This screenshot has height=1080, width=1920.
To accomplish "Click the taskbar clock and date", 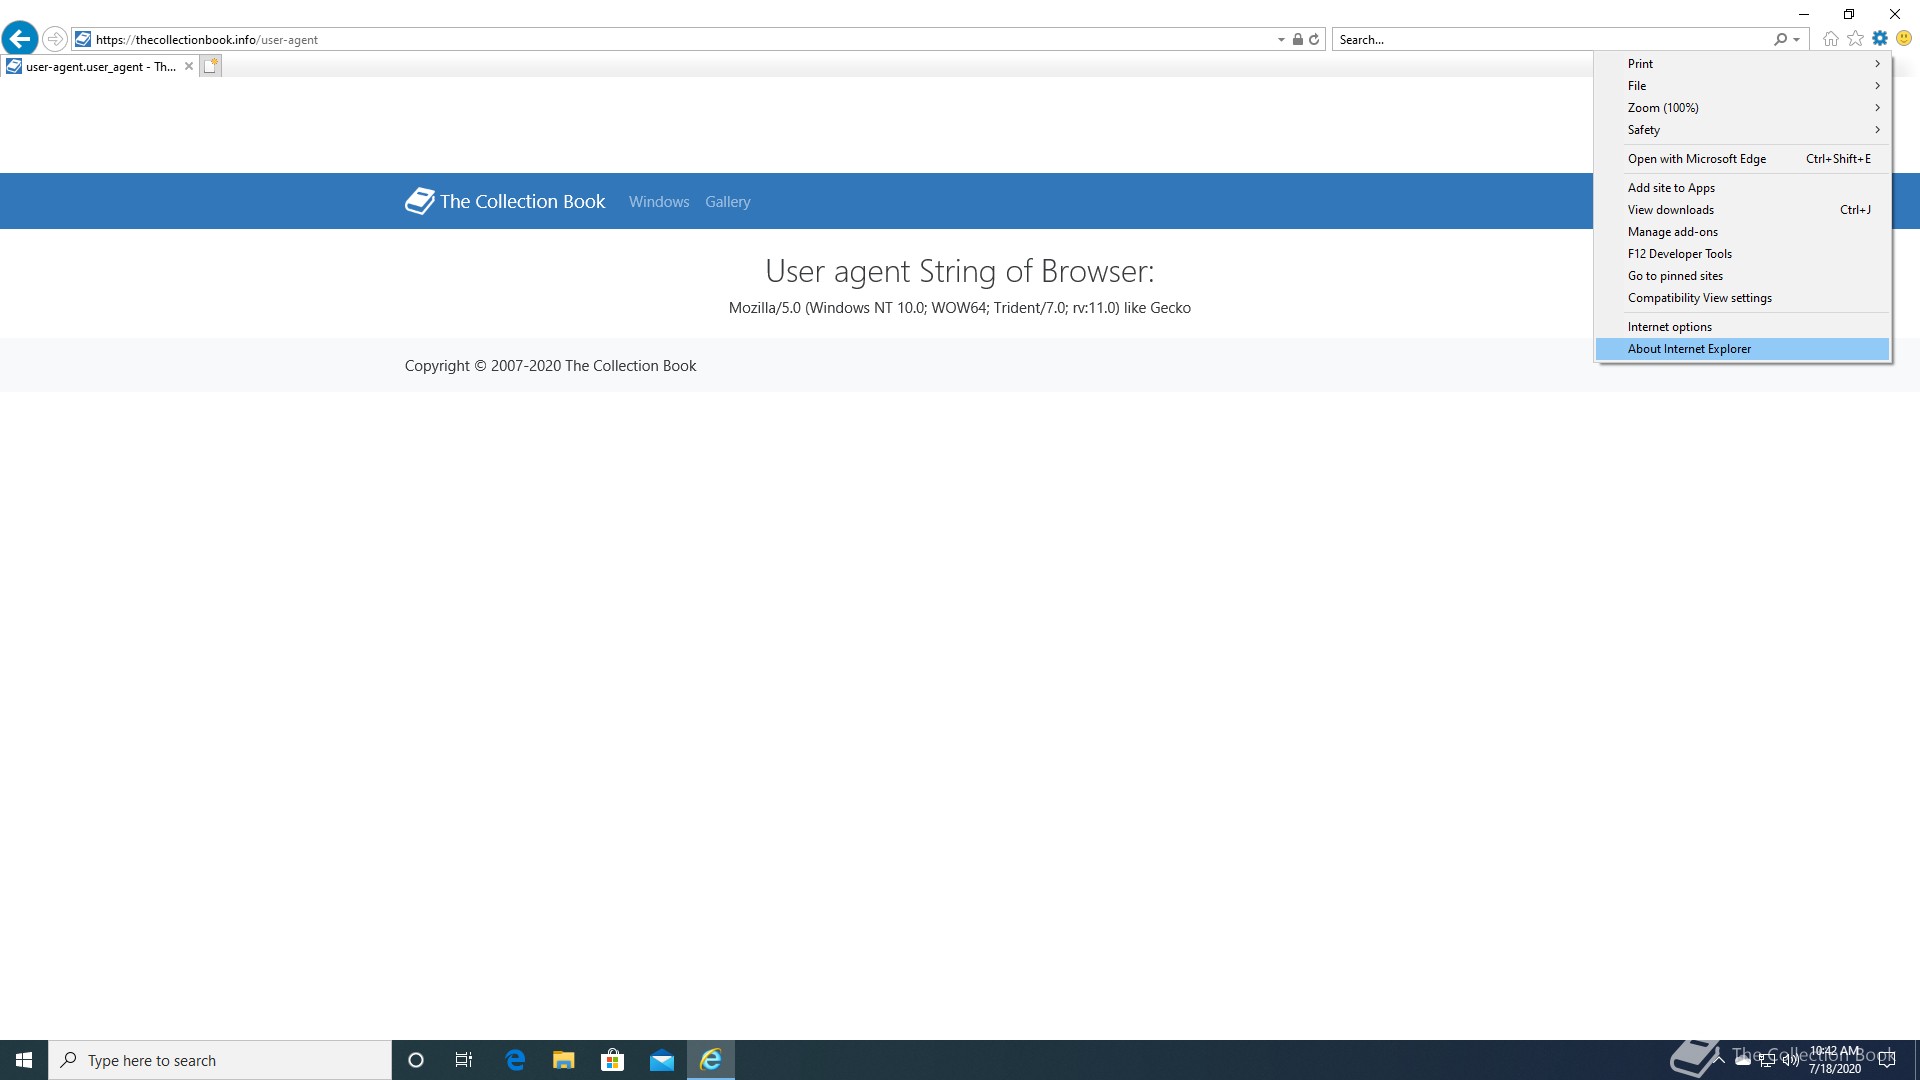I will (x=1835, y=1060).
